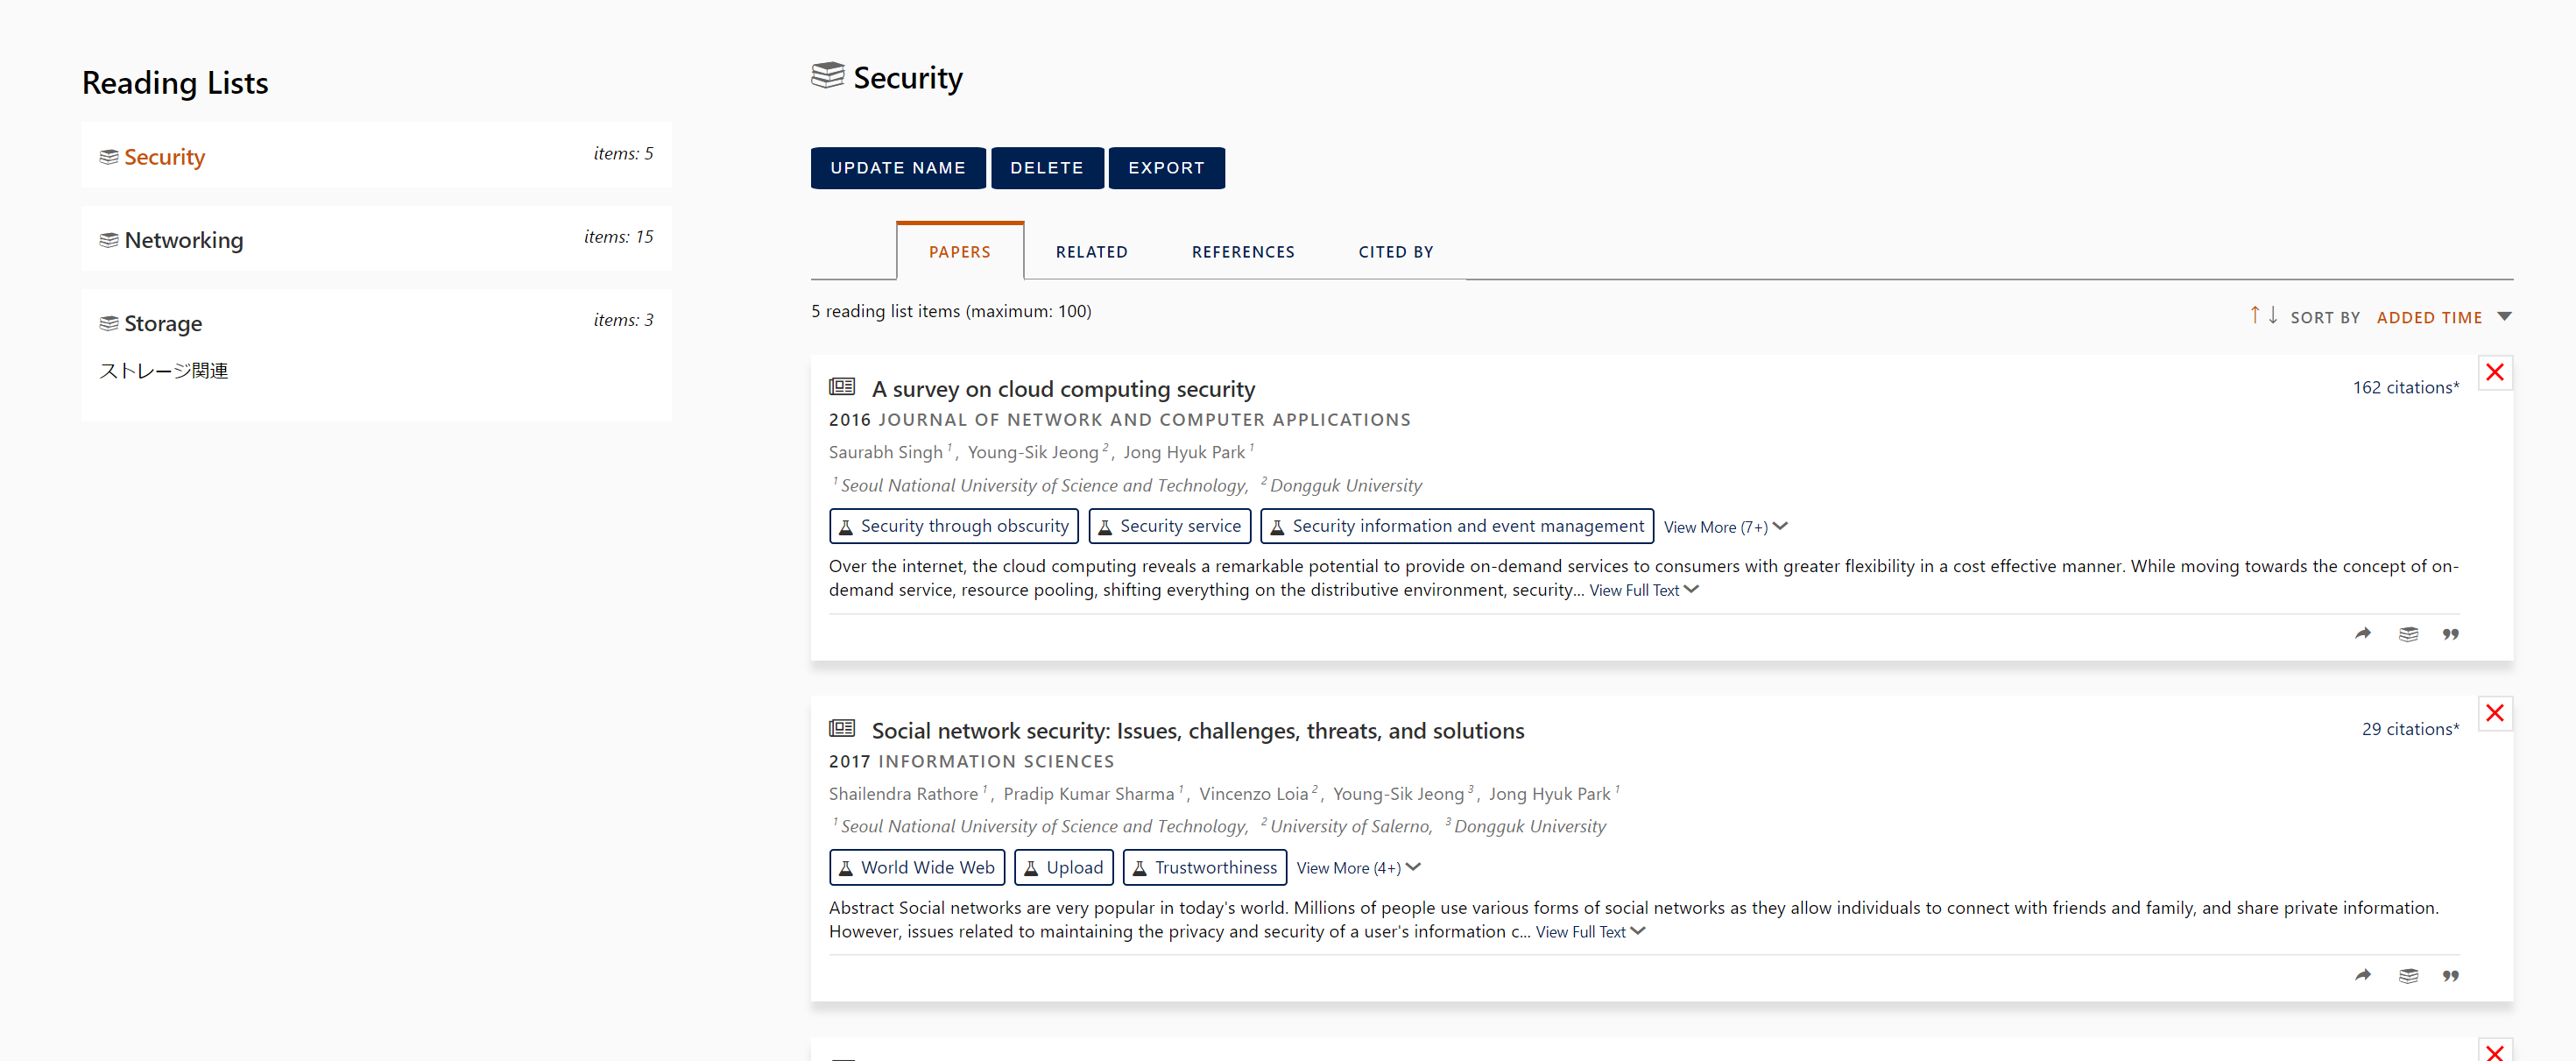This screenshot has width=2576, height=1061.
Task: Remove the cloud computing security survey paper
Action: coord(2494,373)
